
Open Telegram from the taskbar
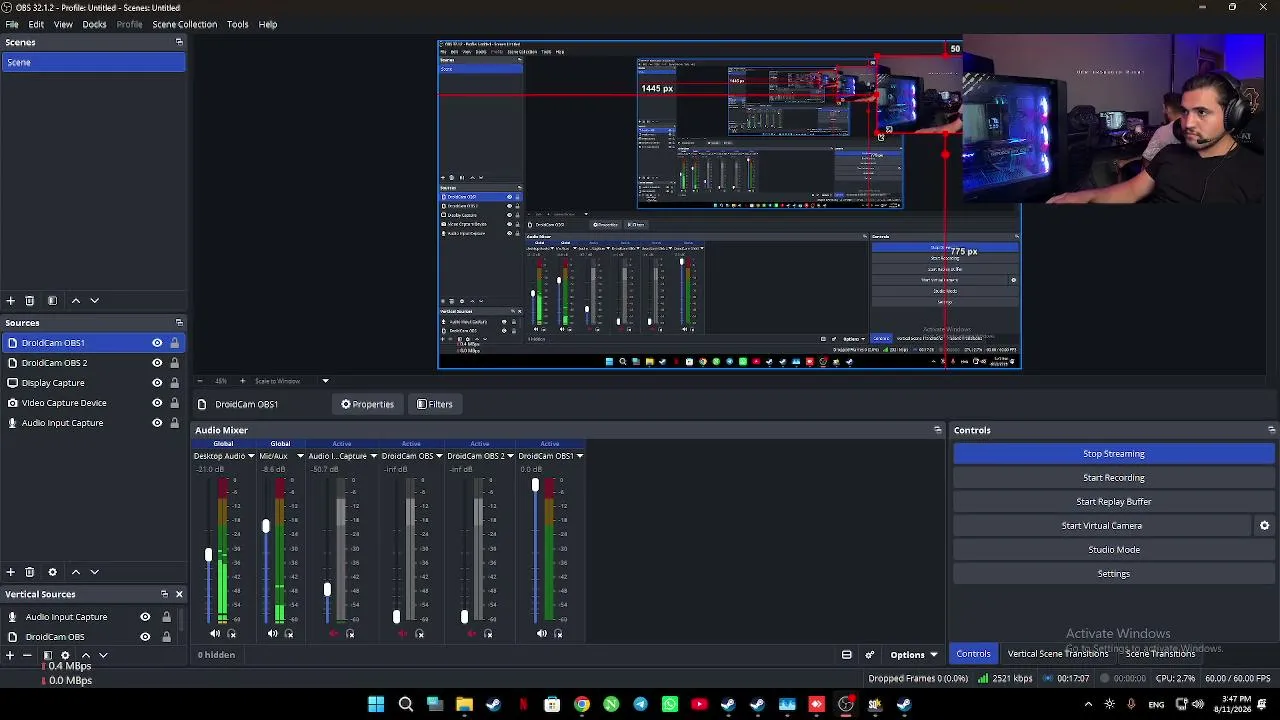pyautogui.click(x=640, y=704)
